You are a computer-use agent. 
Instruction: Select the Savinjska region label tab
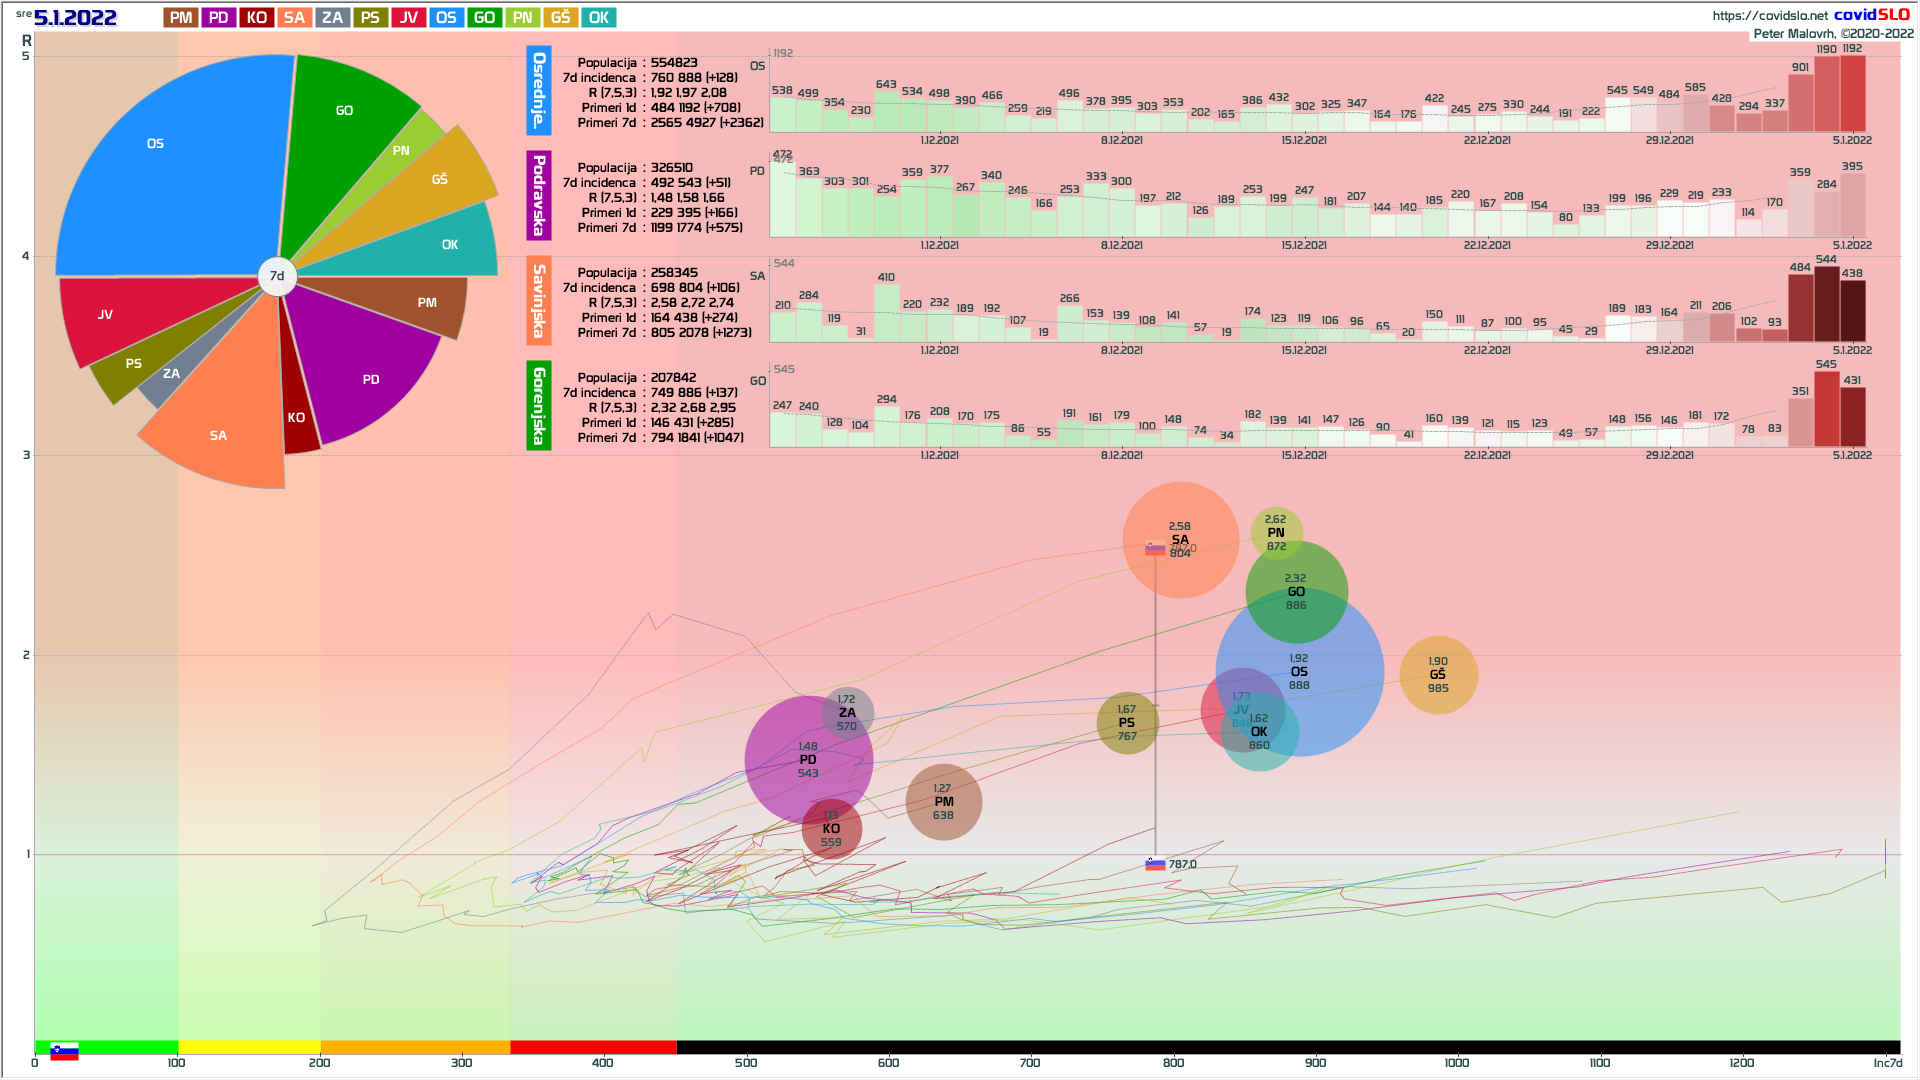[538, 301]
